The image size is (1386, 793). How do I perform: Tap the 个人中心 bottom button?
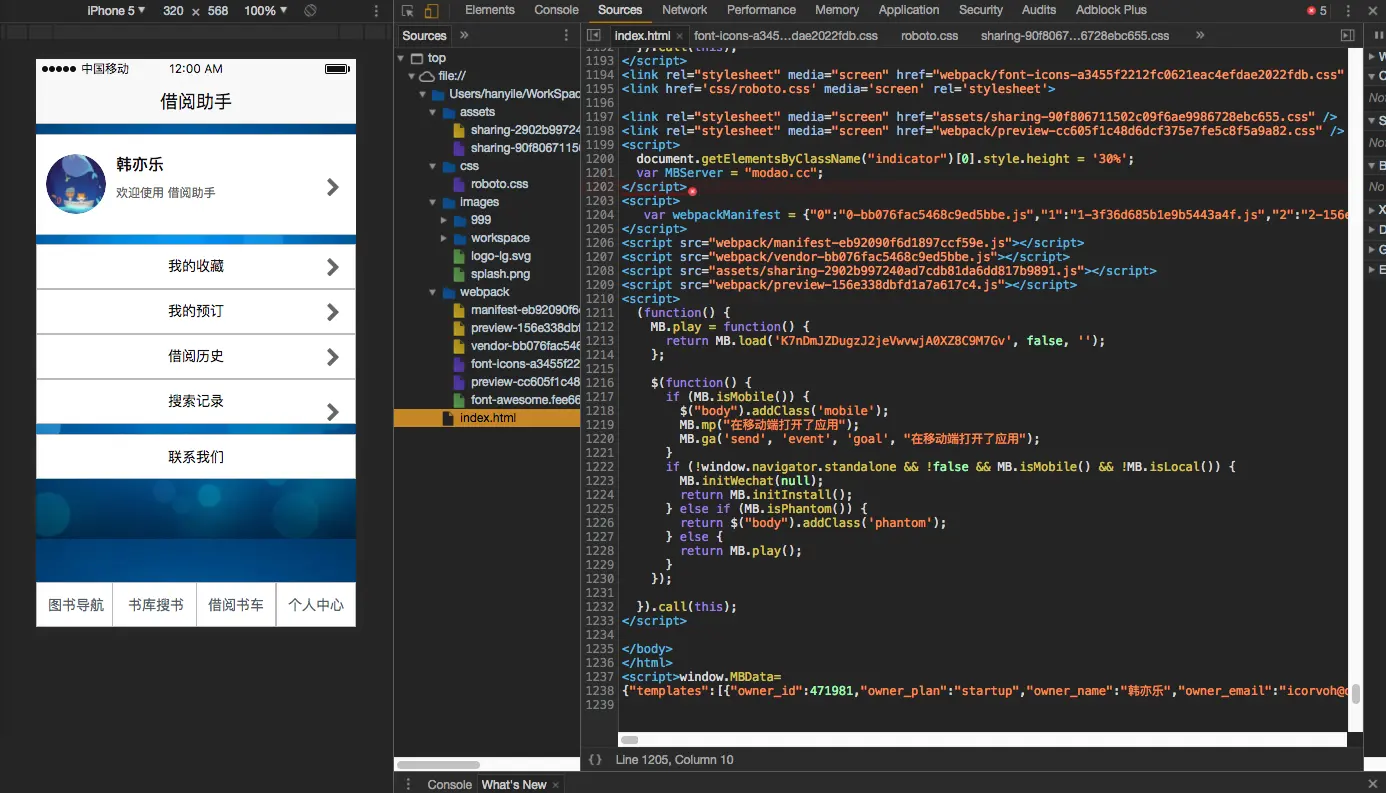point(316,605)
